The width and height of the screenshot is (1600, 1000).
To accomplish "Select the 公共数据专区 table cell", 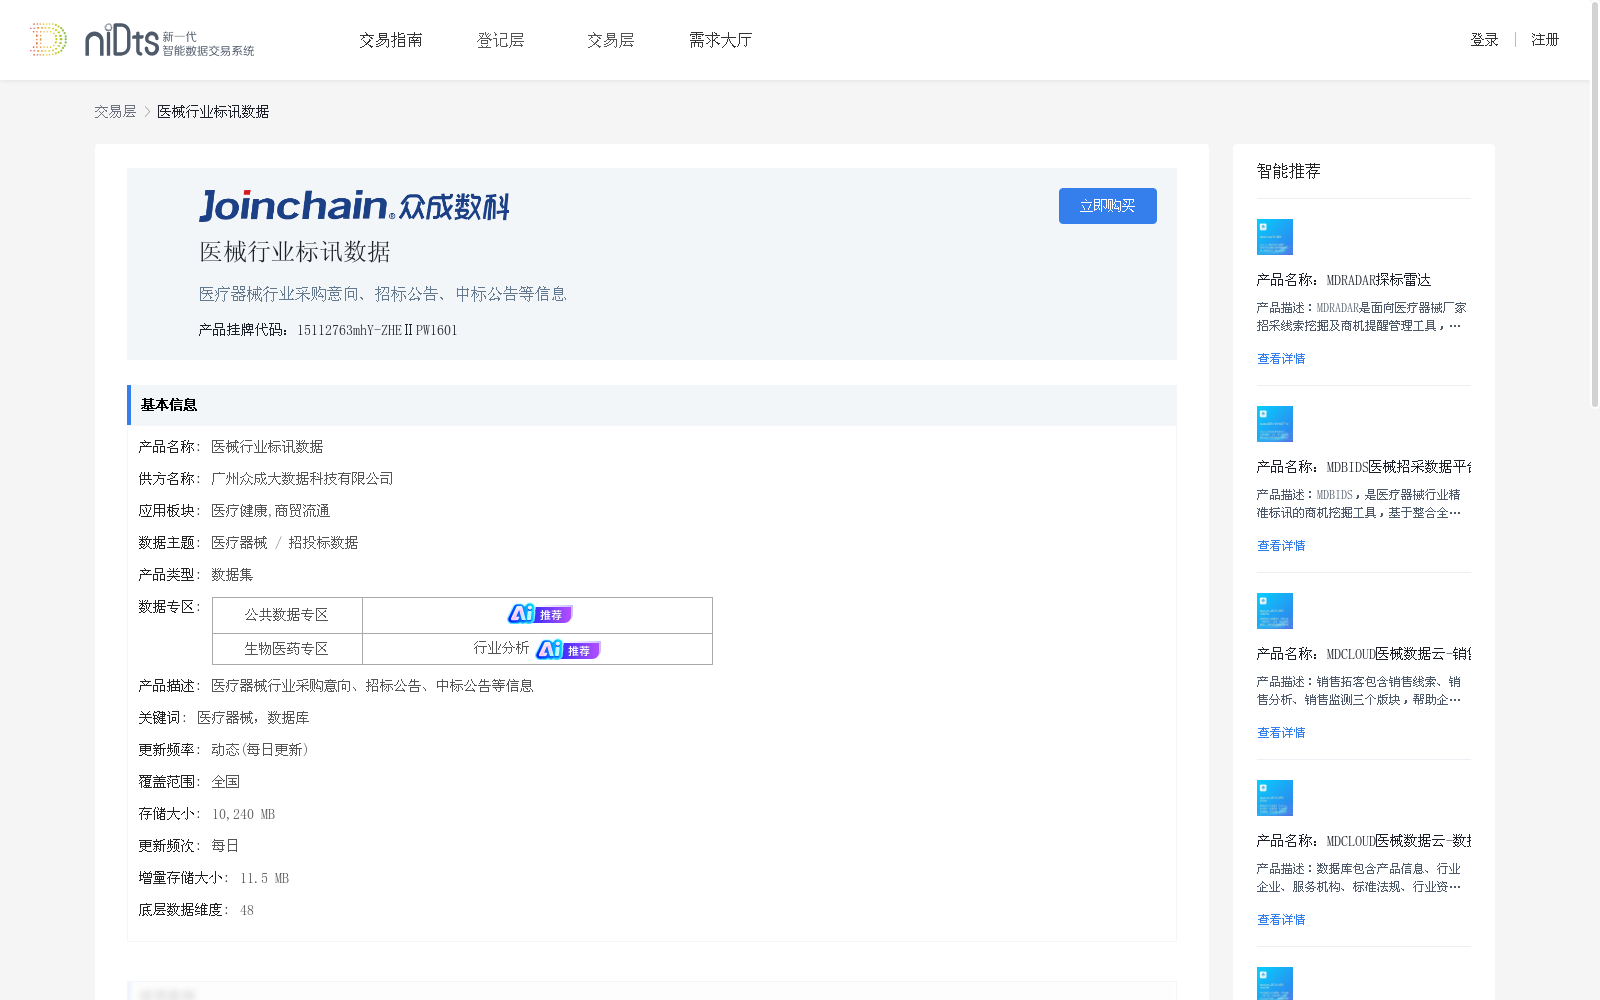I will pyautogui.click(x=287, y=615).
